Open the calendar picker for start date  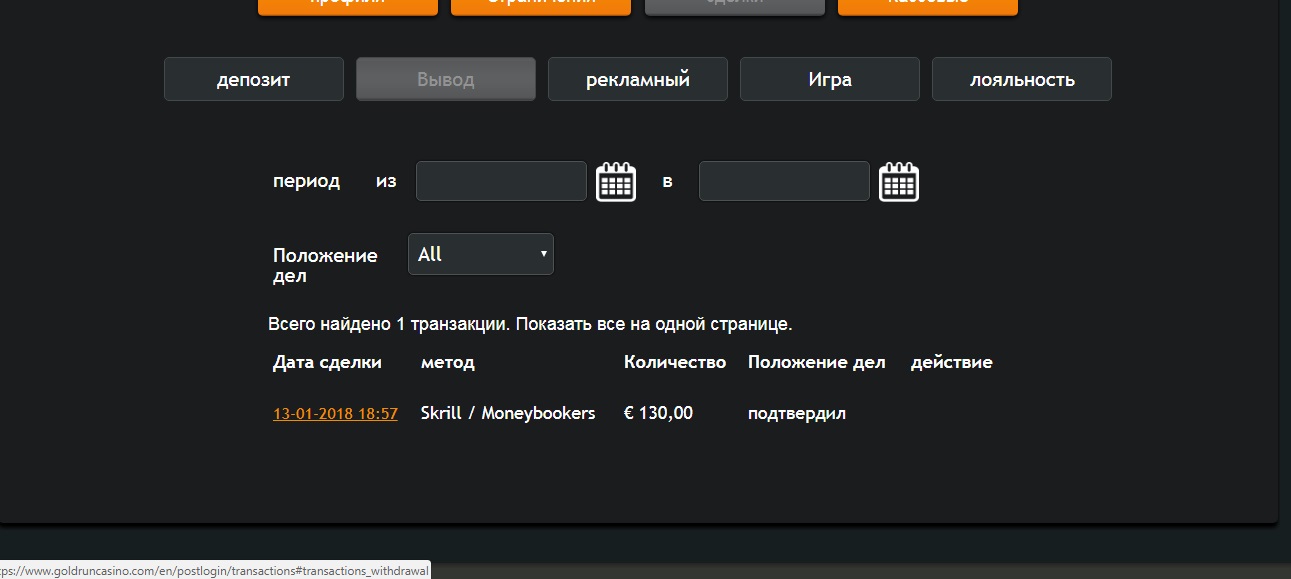point(616,181)
